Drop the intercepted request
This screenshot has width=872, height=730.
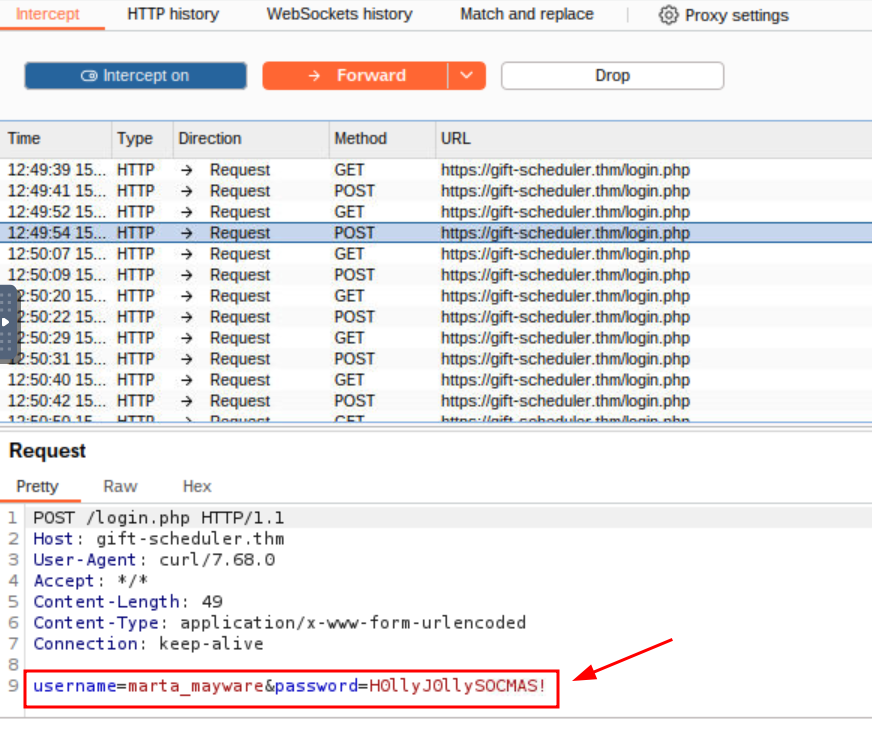coord(612,76)
